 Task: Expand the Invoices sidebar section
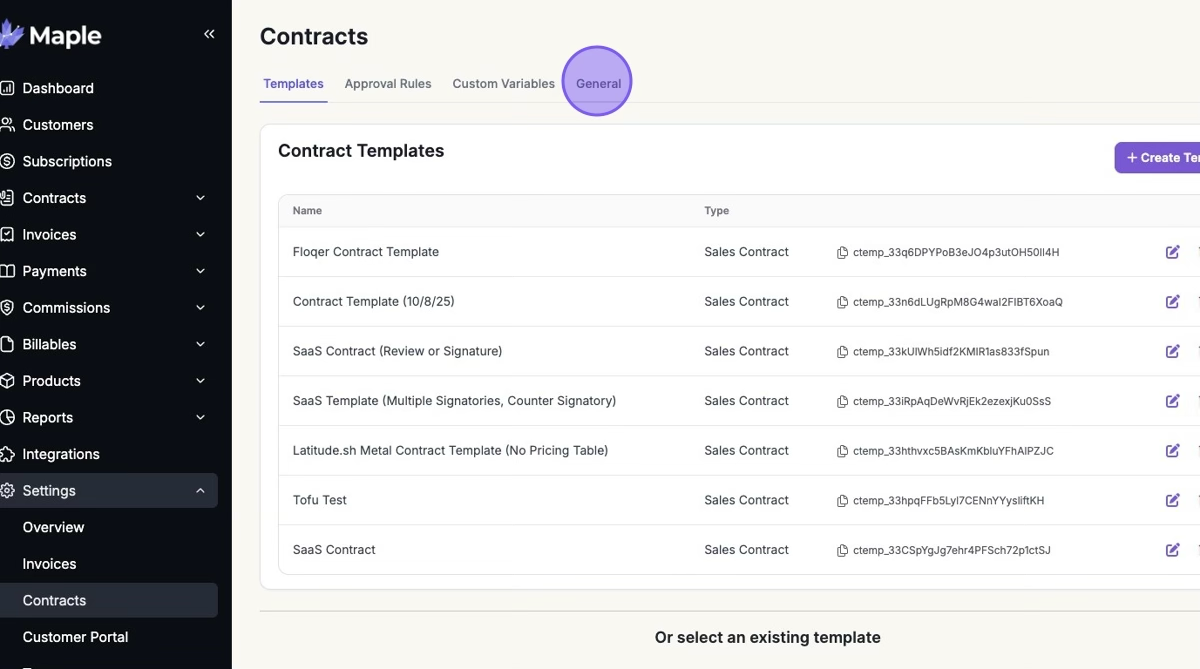click(200, 235)
